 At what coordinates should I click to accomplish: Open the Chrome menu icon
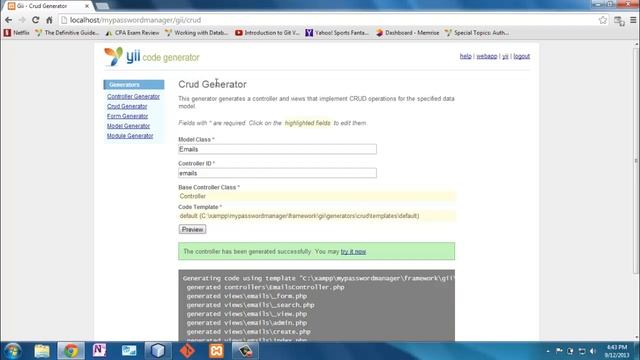coord(633,20)
